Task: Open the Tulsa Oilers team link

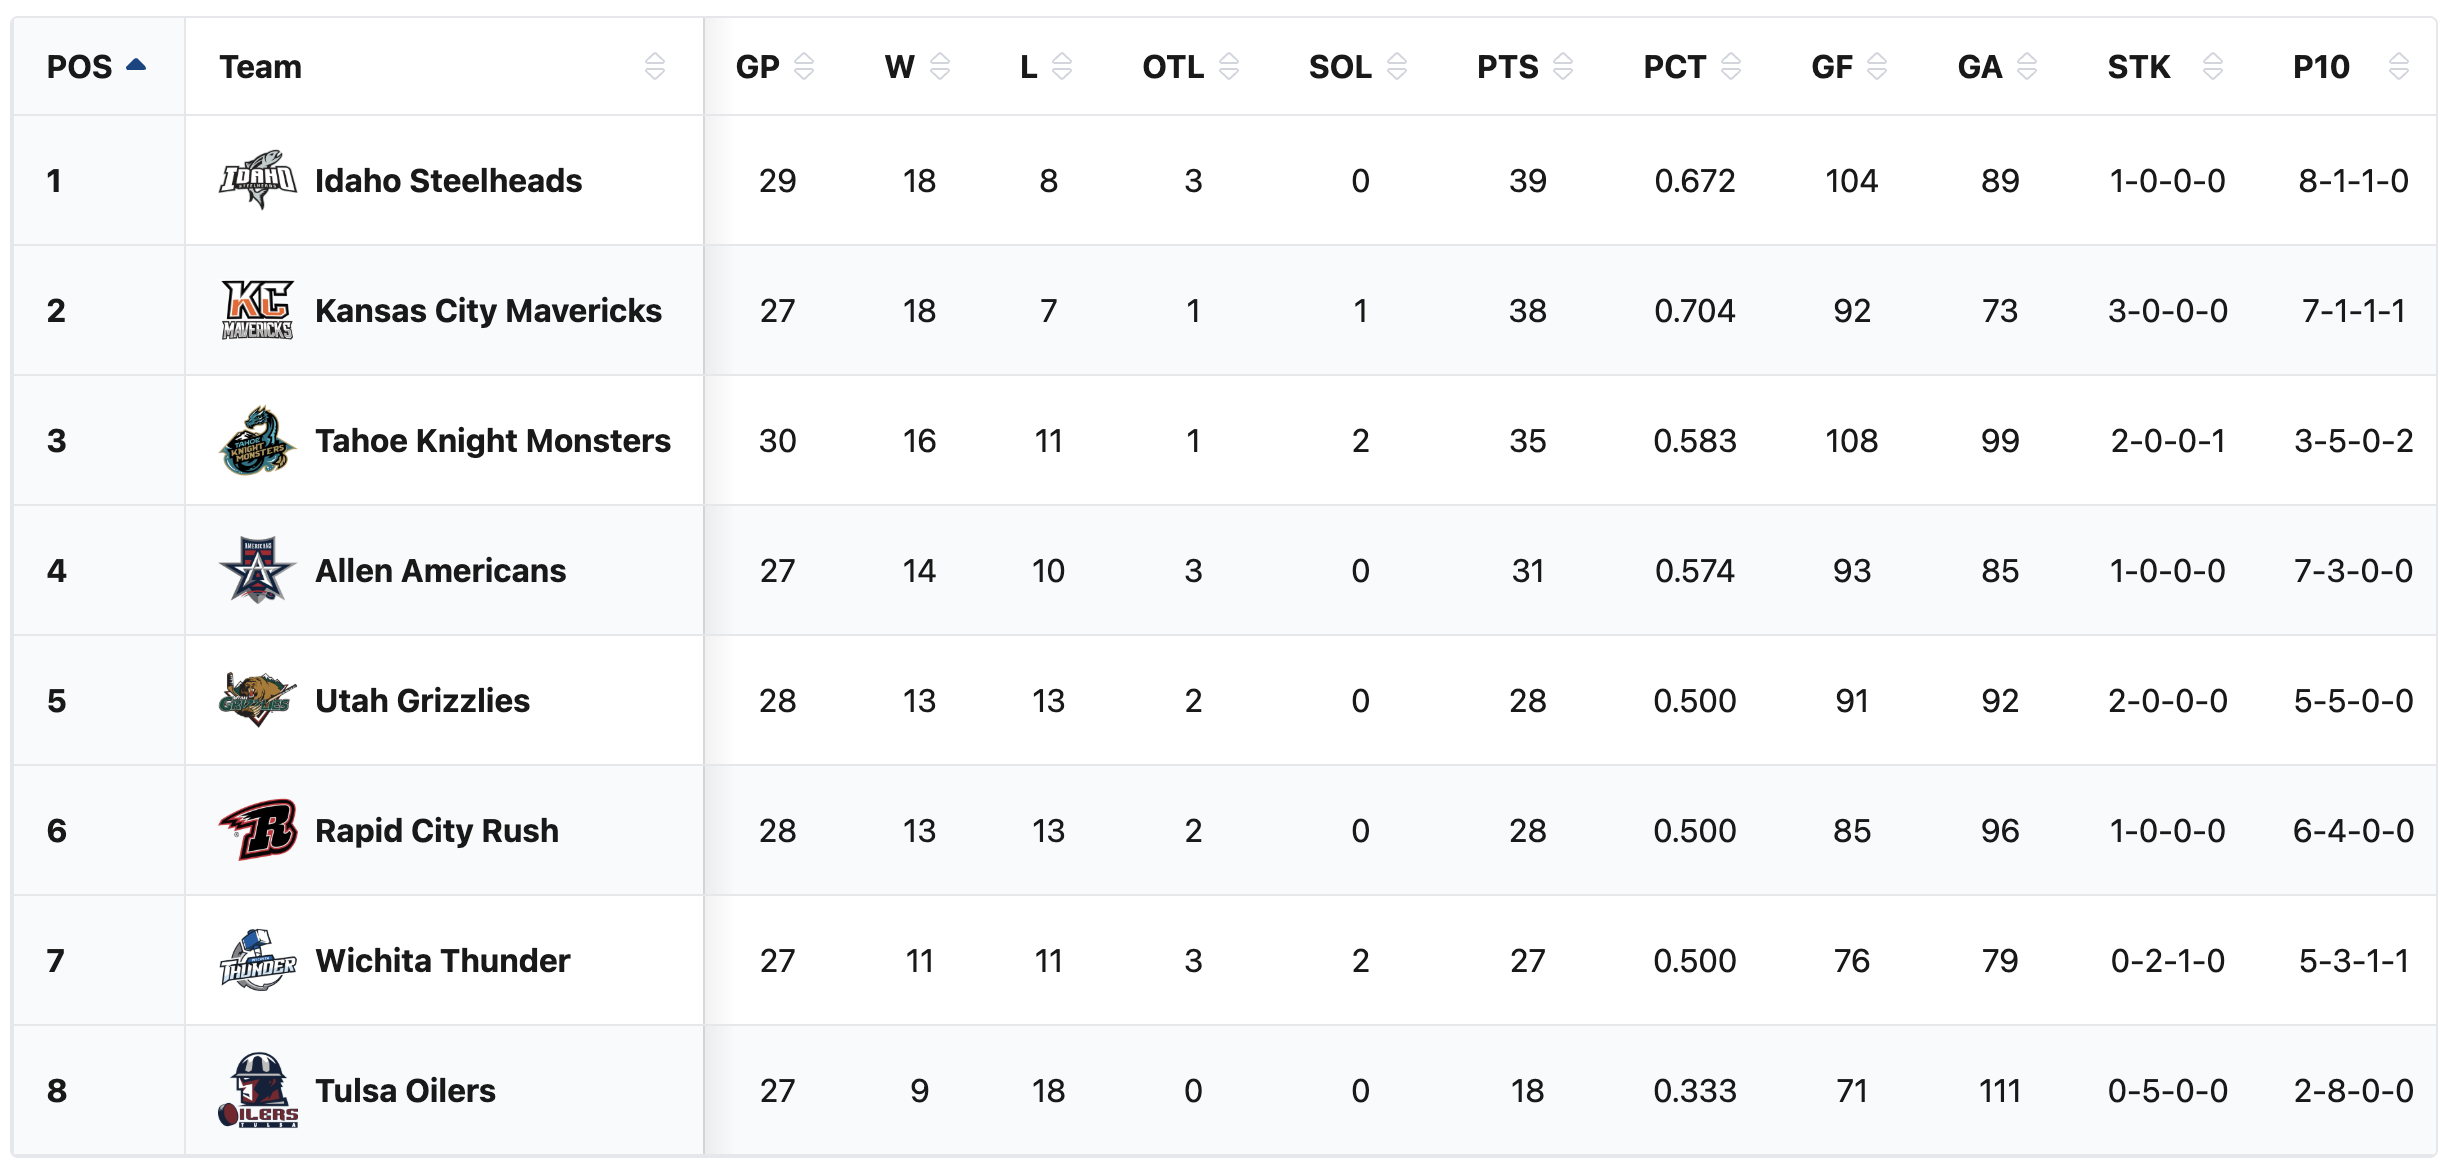Action: (x=405, y=1091)
